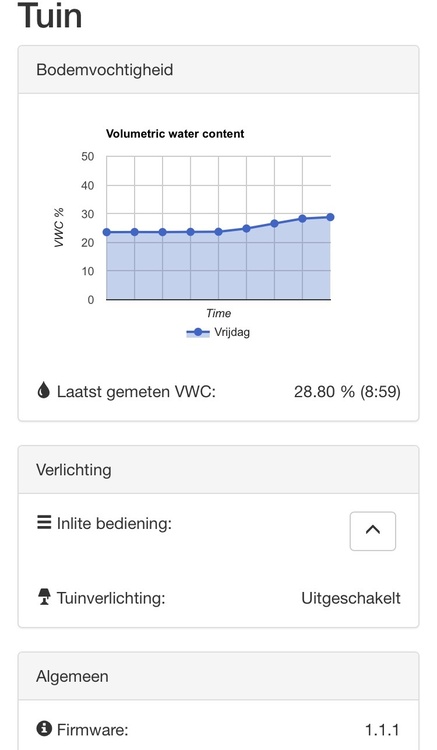
Task: Click the Volumetric water content chart title
Action: (175, 134)
